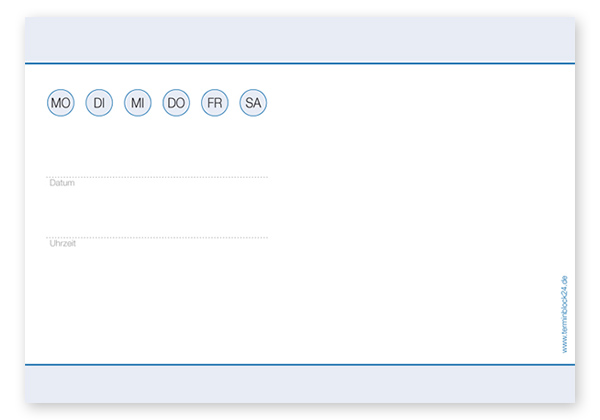Click the Uhrzeit label text
This screenshot has width=600, height=420.
(x=63, y=243)
